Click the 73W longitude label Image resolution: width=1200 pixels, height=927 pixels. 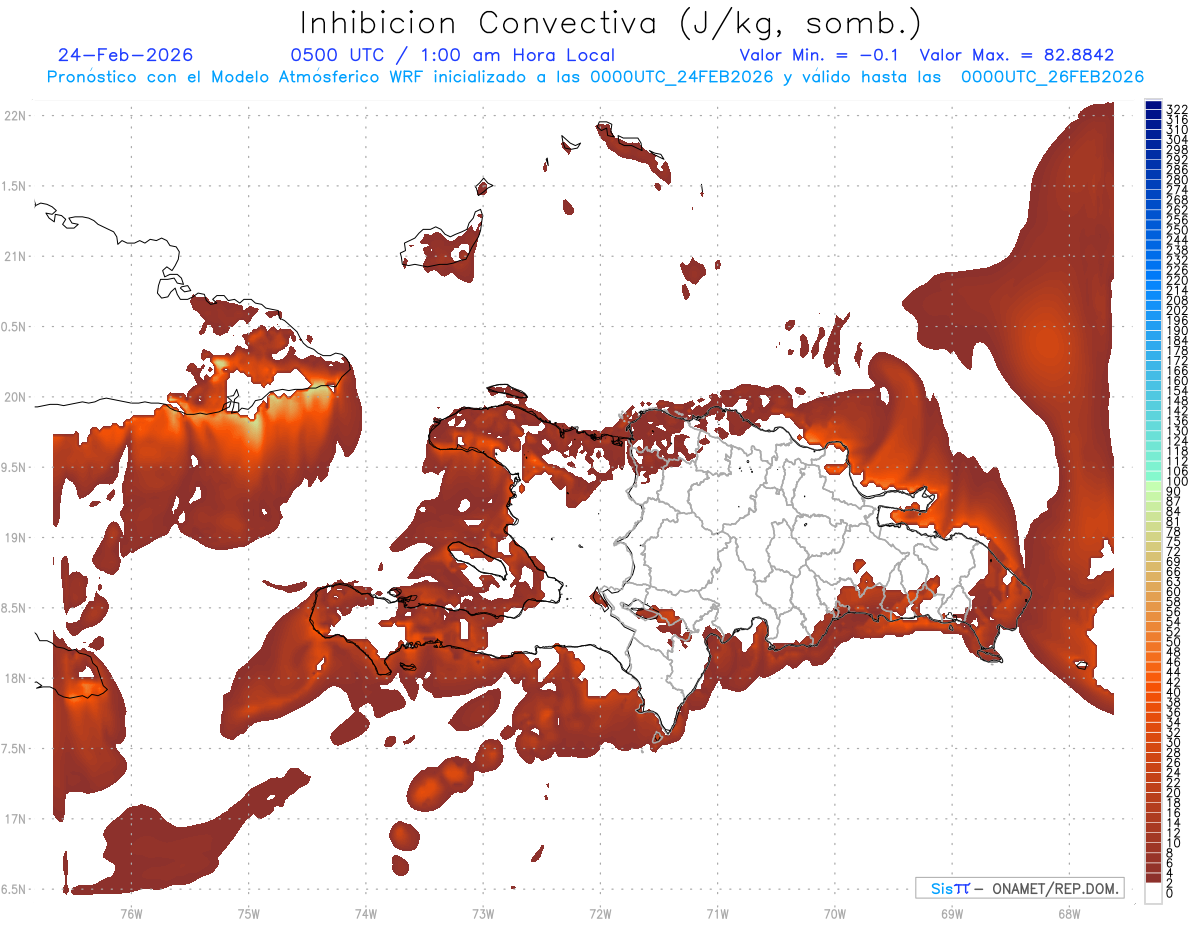(x=483, y=913)
